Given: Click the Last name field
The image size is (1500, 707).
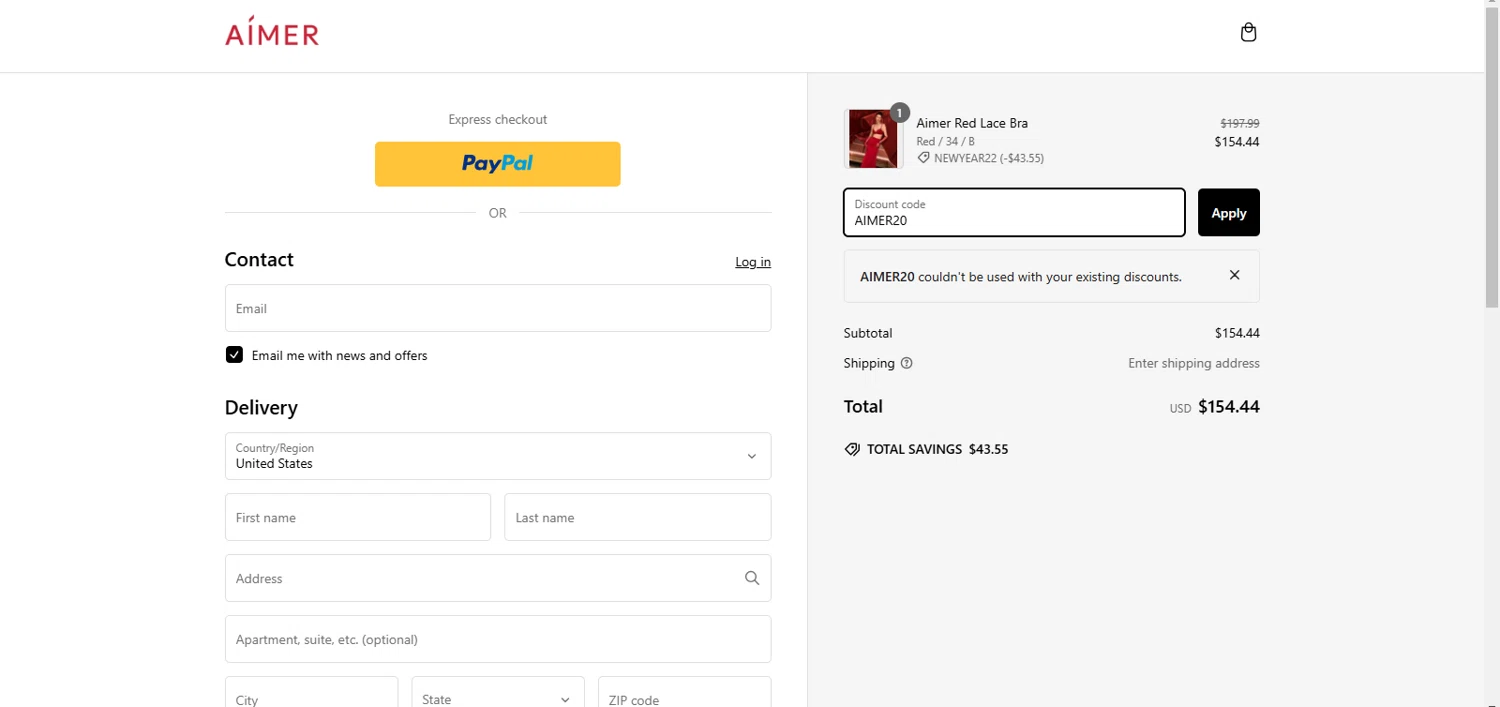Looking at the screenshot, I should [x=638, y=517].
